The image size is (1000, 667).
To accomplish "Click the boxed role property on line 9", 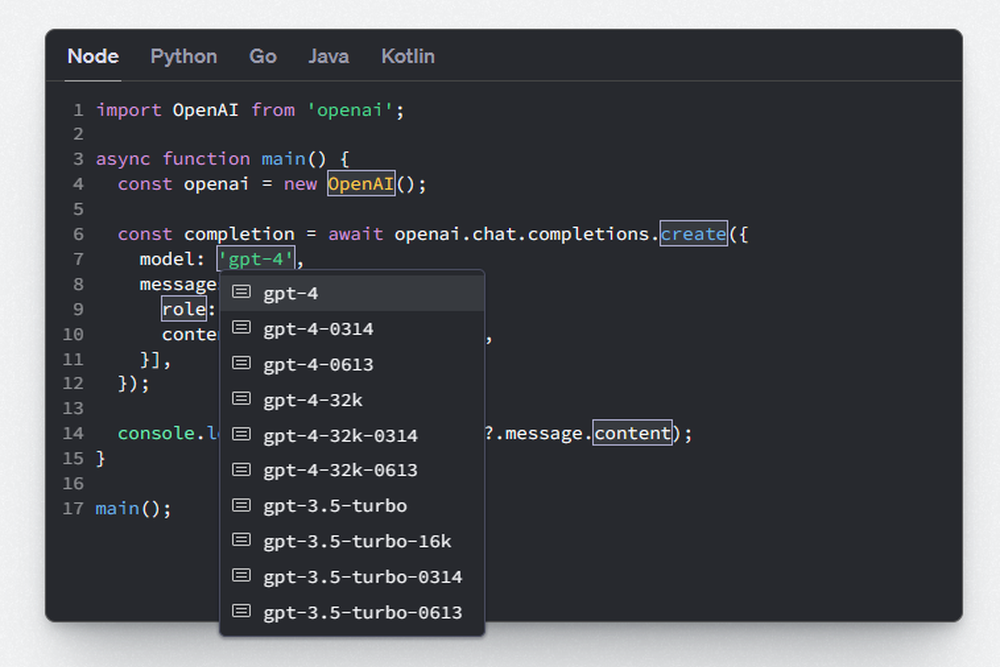I will [x=184, y=309].
